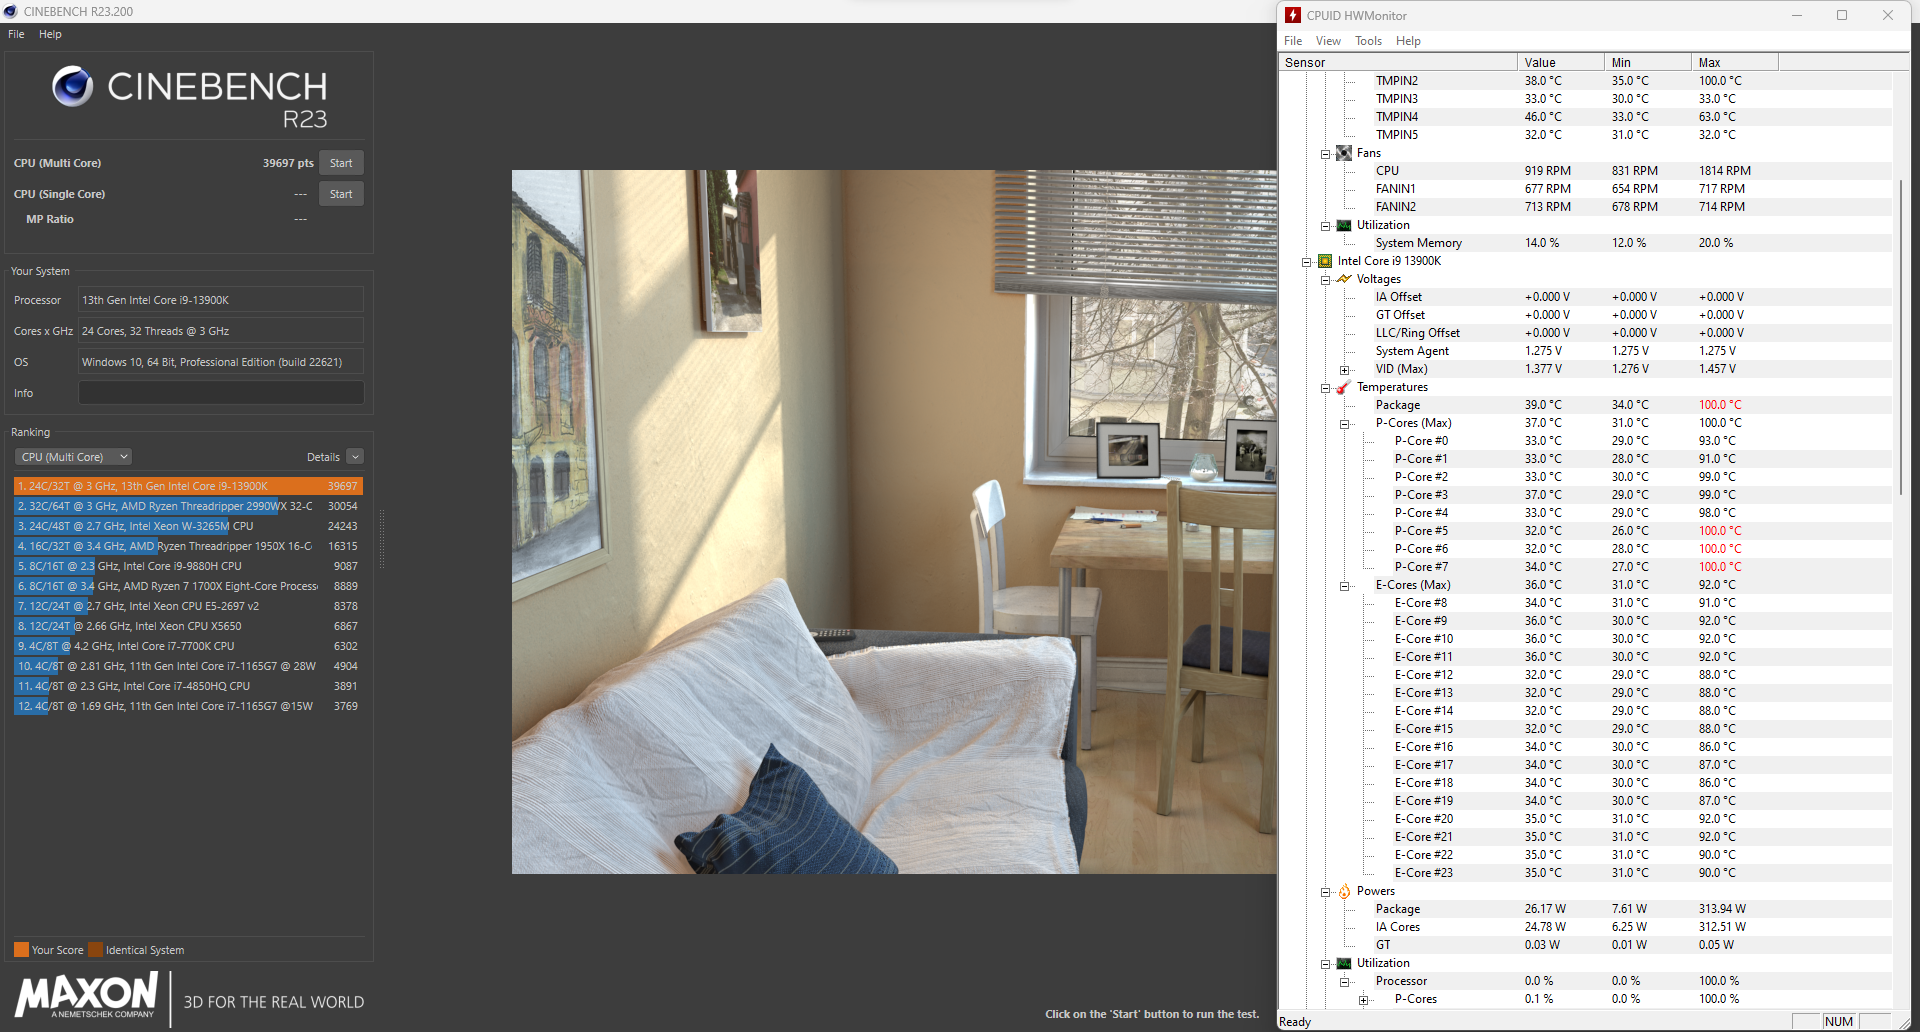
Task: Open the Cinebench File menu
Action: [x=16, y=34]
